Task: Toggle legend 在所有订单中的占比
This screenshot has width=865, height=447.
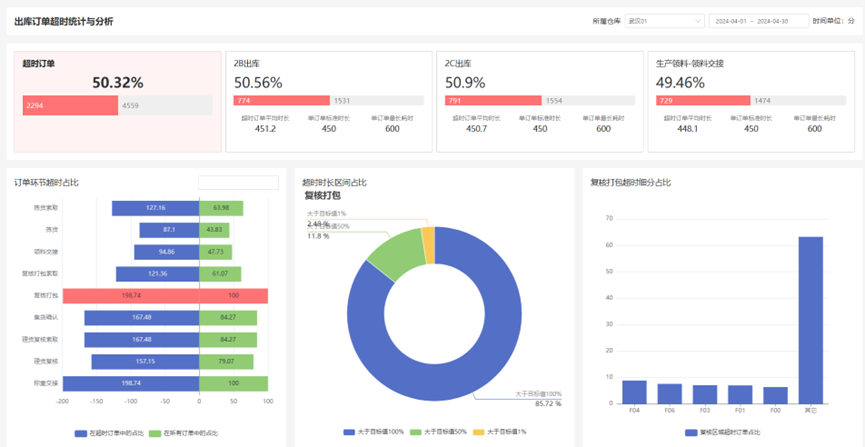Action: pyautogui.click(x=184, y=433)
